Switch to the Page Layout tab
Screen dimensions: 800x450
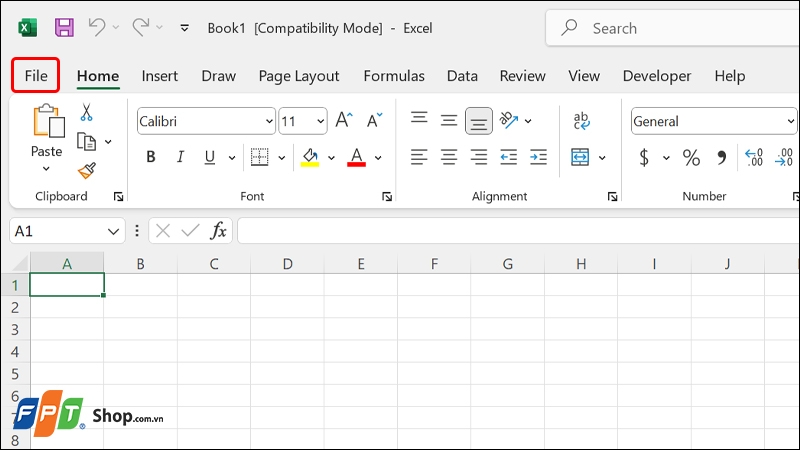pos(299,76)
